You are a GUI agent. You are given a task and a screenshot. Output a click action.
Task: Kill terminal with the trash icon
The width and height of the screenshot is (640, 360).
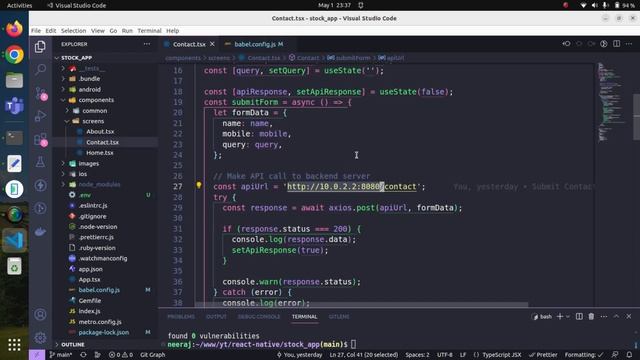[x=591, y=316]
